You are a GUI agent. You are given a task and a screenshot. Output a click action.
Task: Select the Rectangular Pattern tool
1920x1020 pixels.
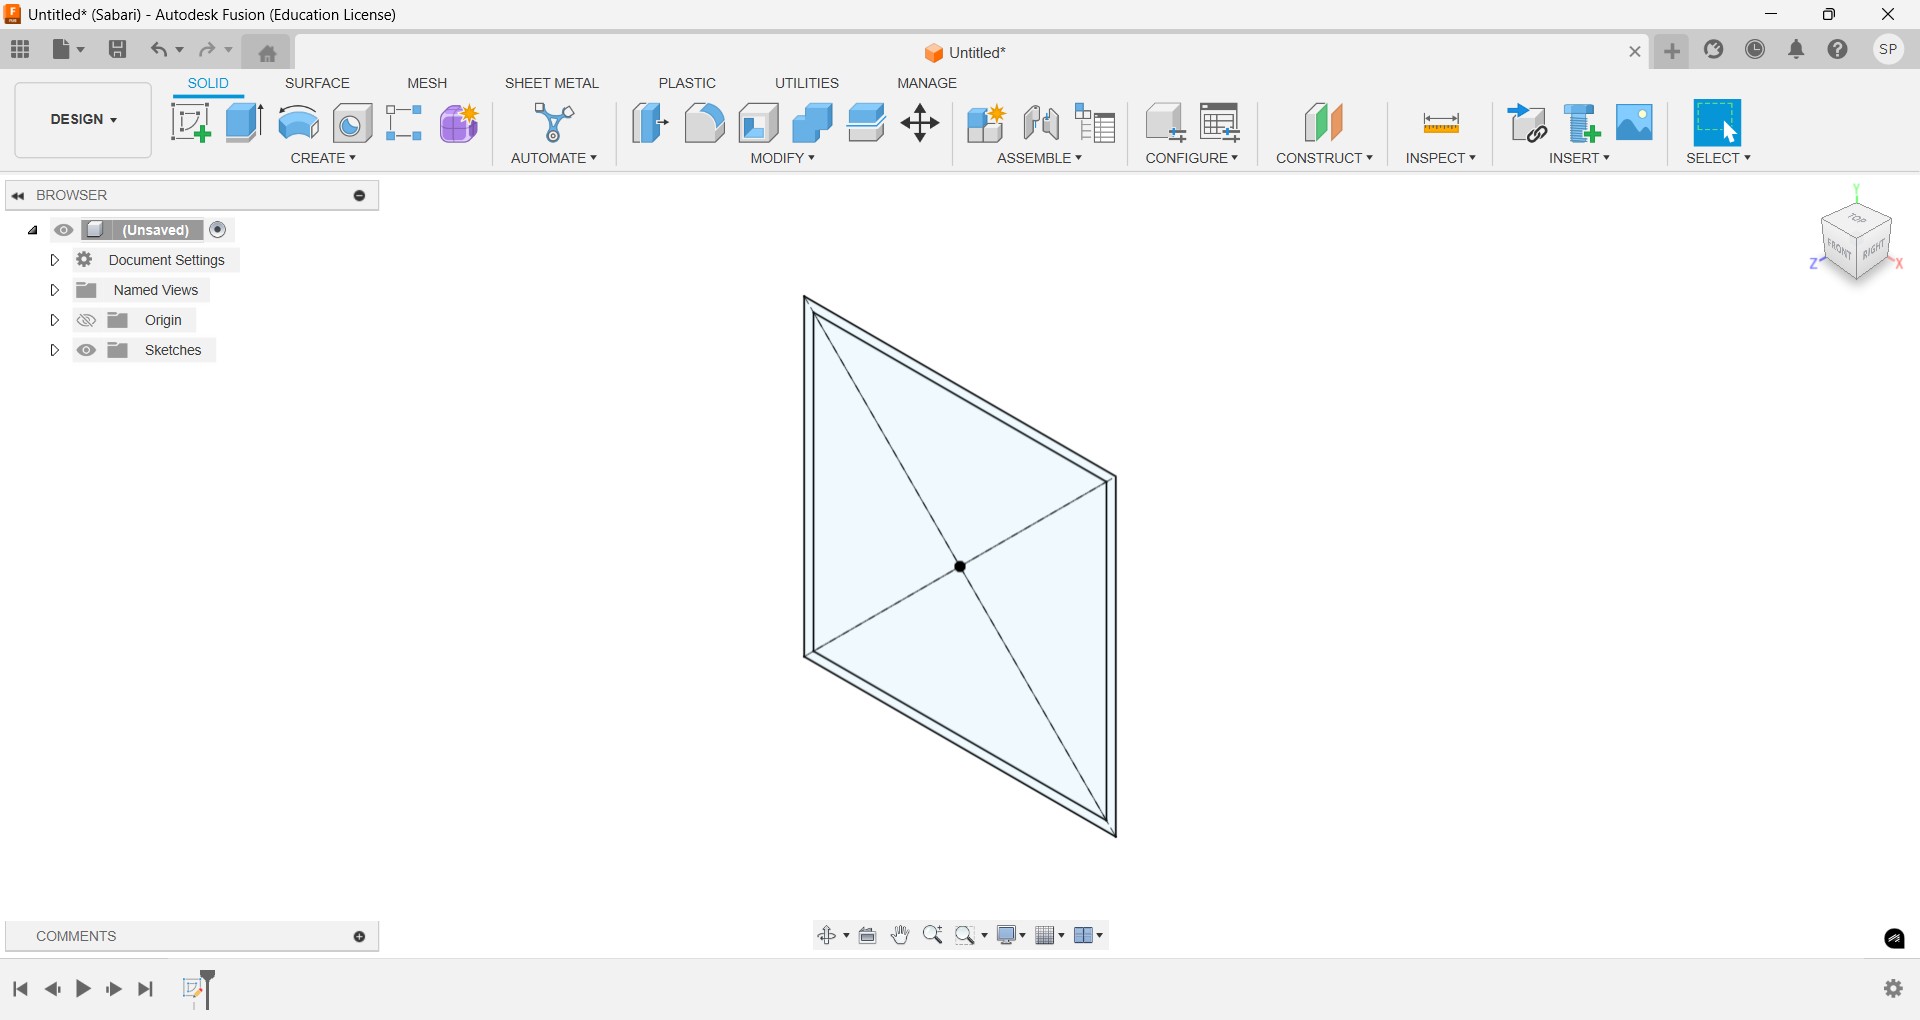click(405, 123)
